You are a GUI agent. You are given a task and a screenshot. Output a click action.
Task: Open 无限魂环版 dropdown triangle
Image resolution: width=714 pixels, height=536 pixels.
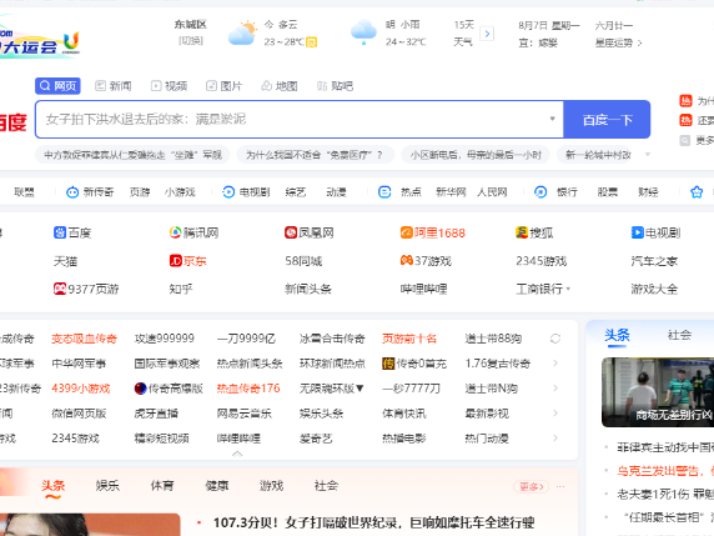tap(360, 388)
